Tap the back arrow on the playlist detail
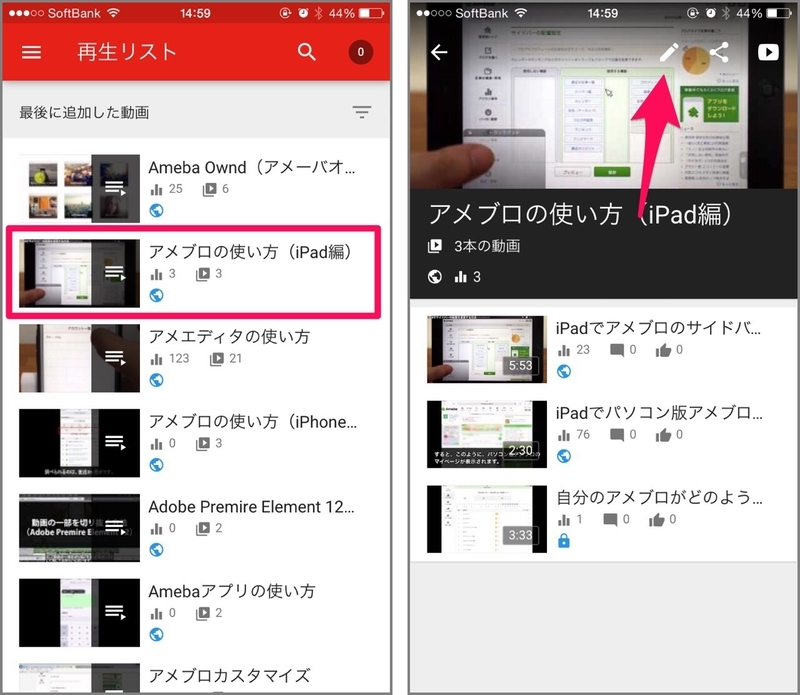The height and width of the screenshot is (695, 800). coord(439,52)
